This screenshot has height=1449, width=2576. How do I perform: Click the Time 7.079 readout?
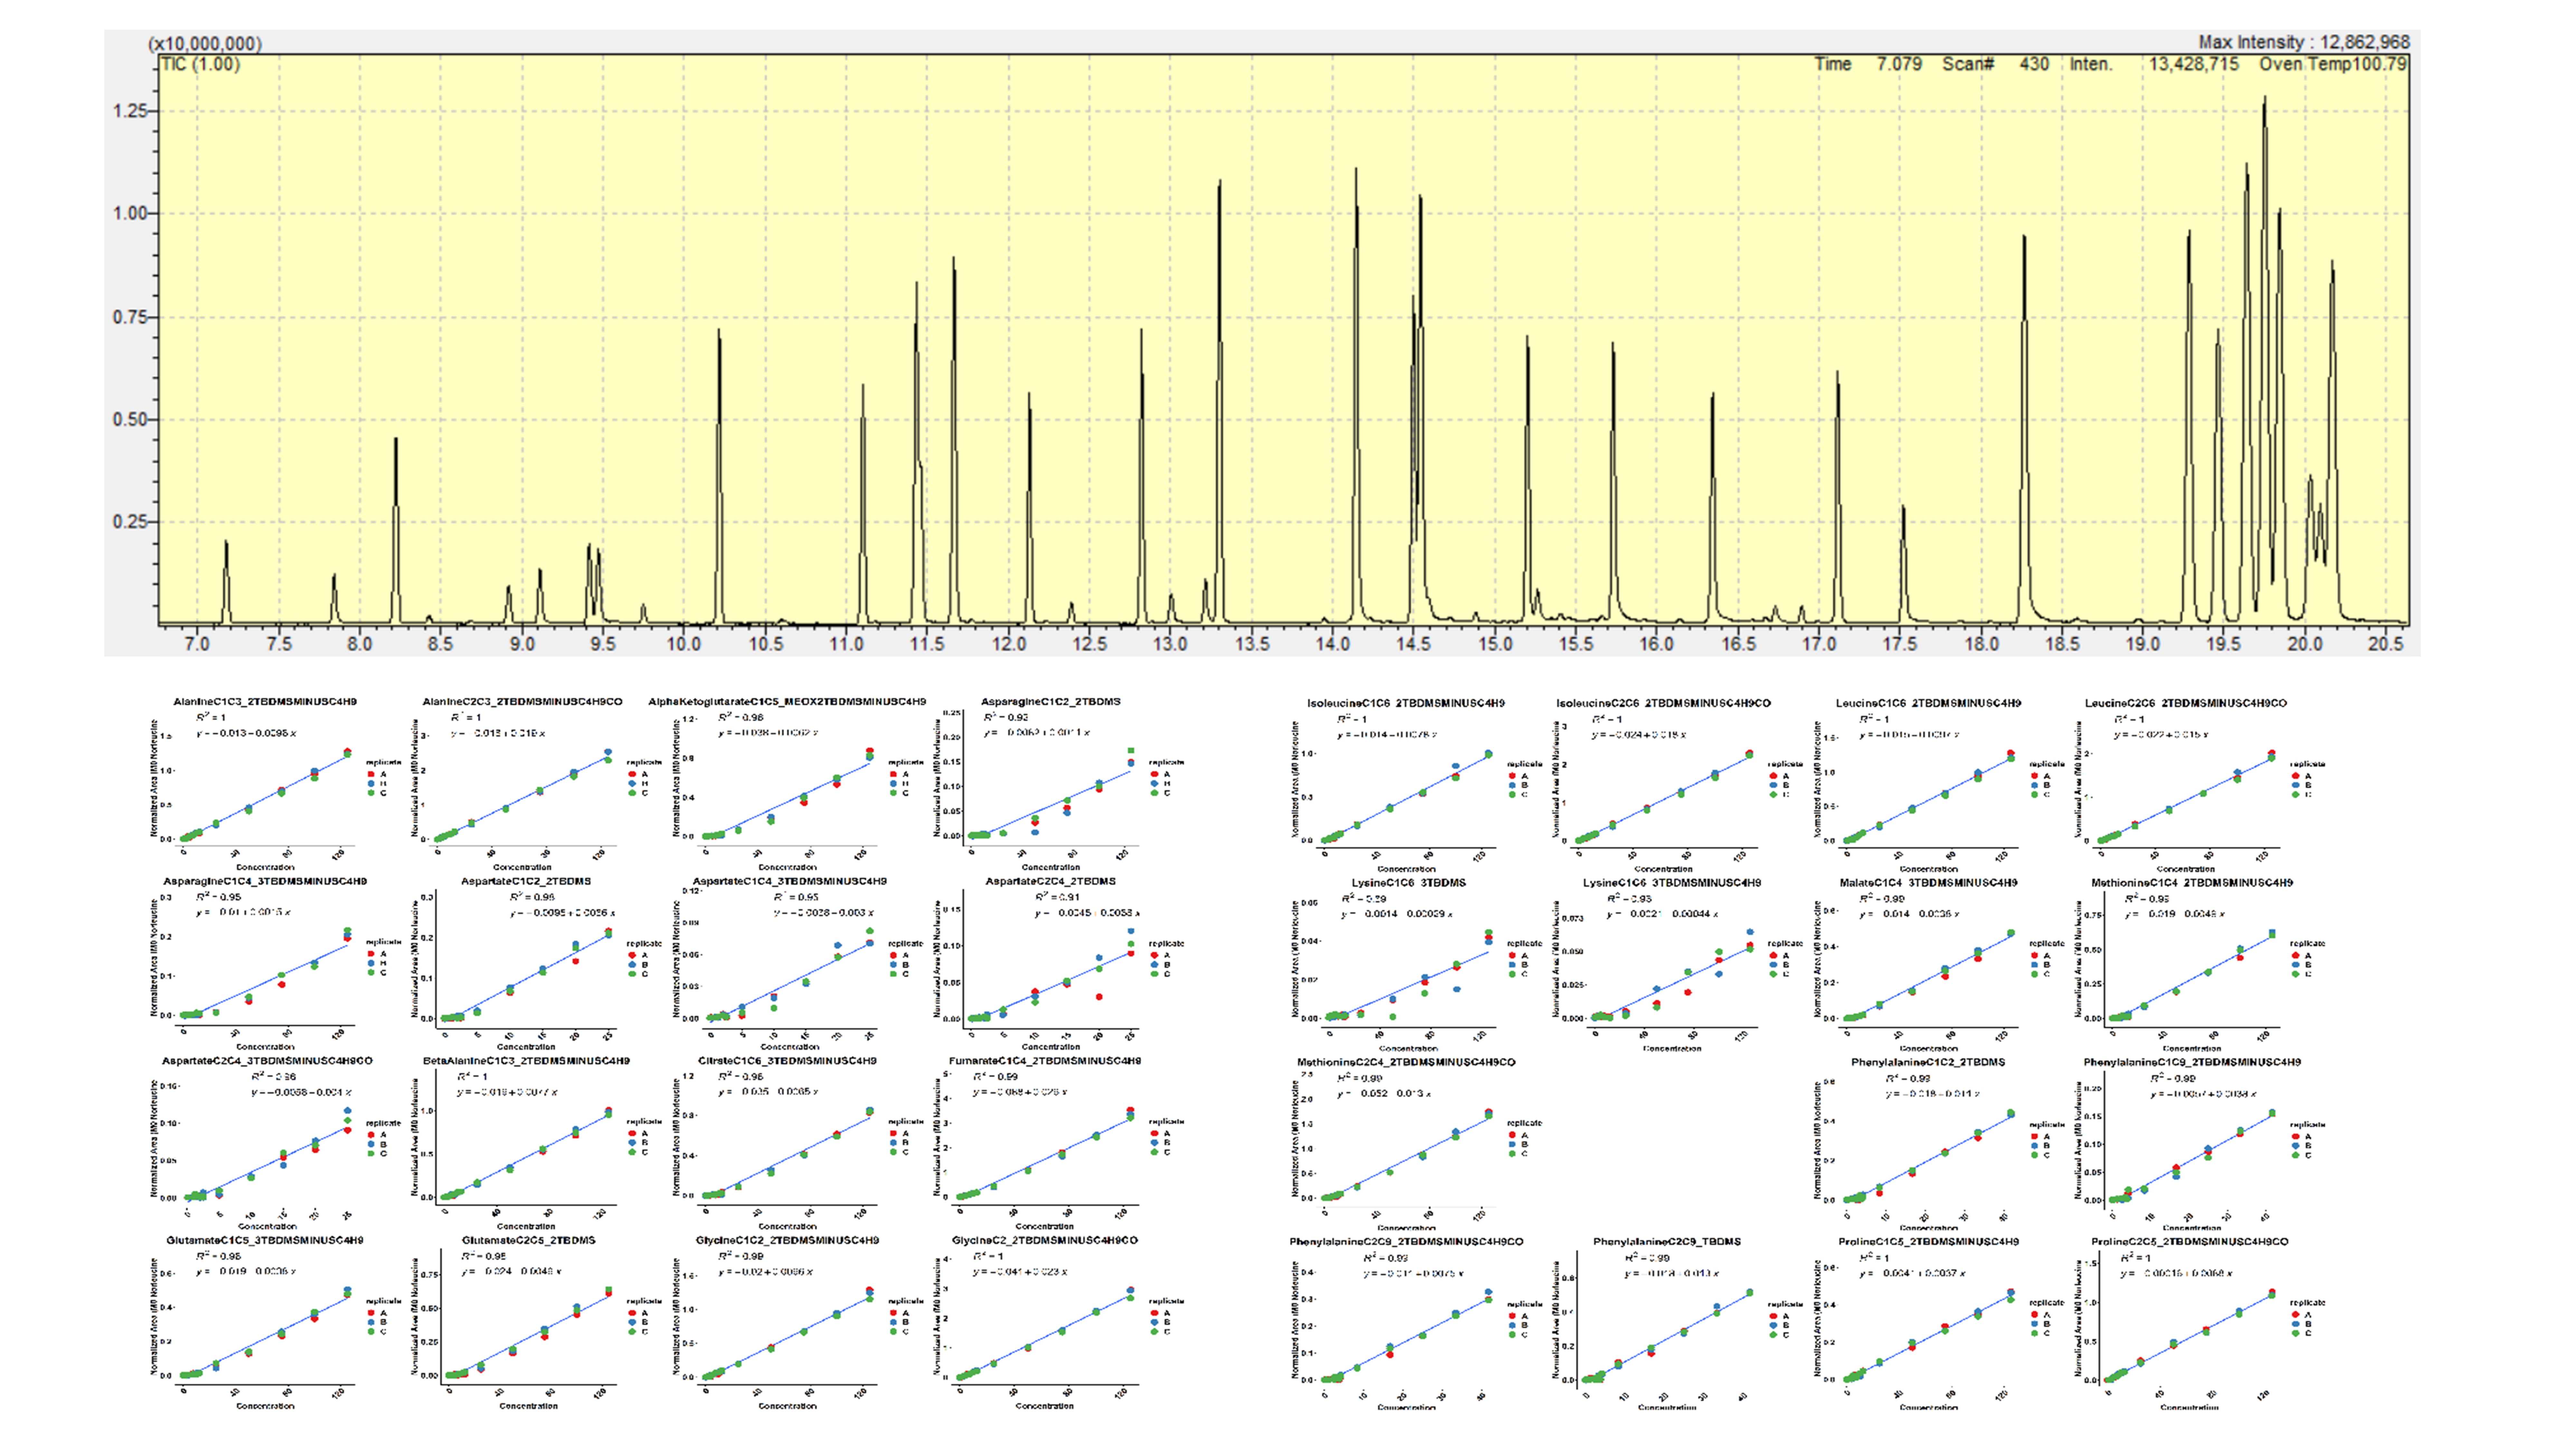(1868, 64)
